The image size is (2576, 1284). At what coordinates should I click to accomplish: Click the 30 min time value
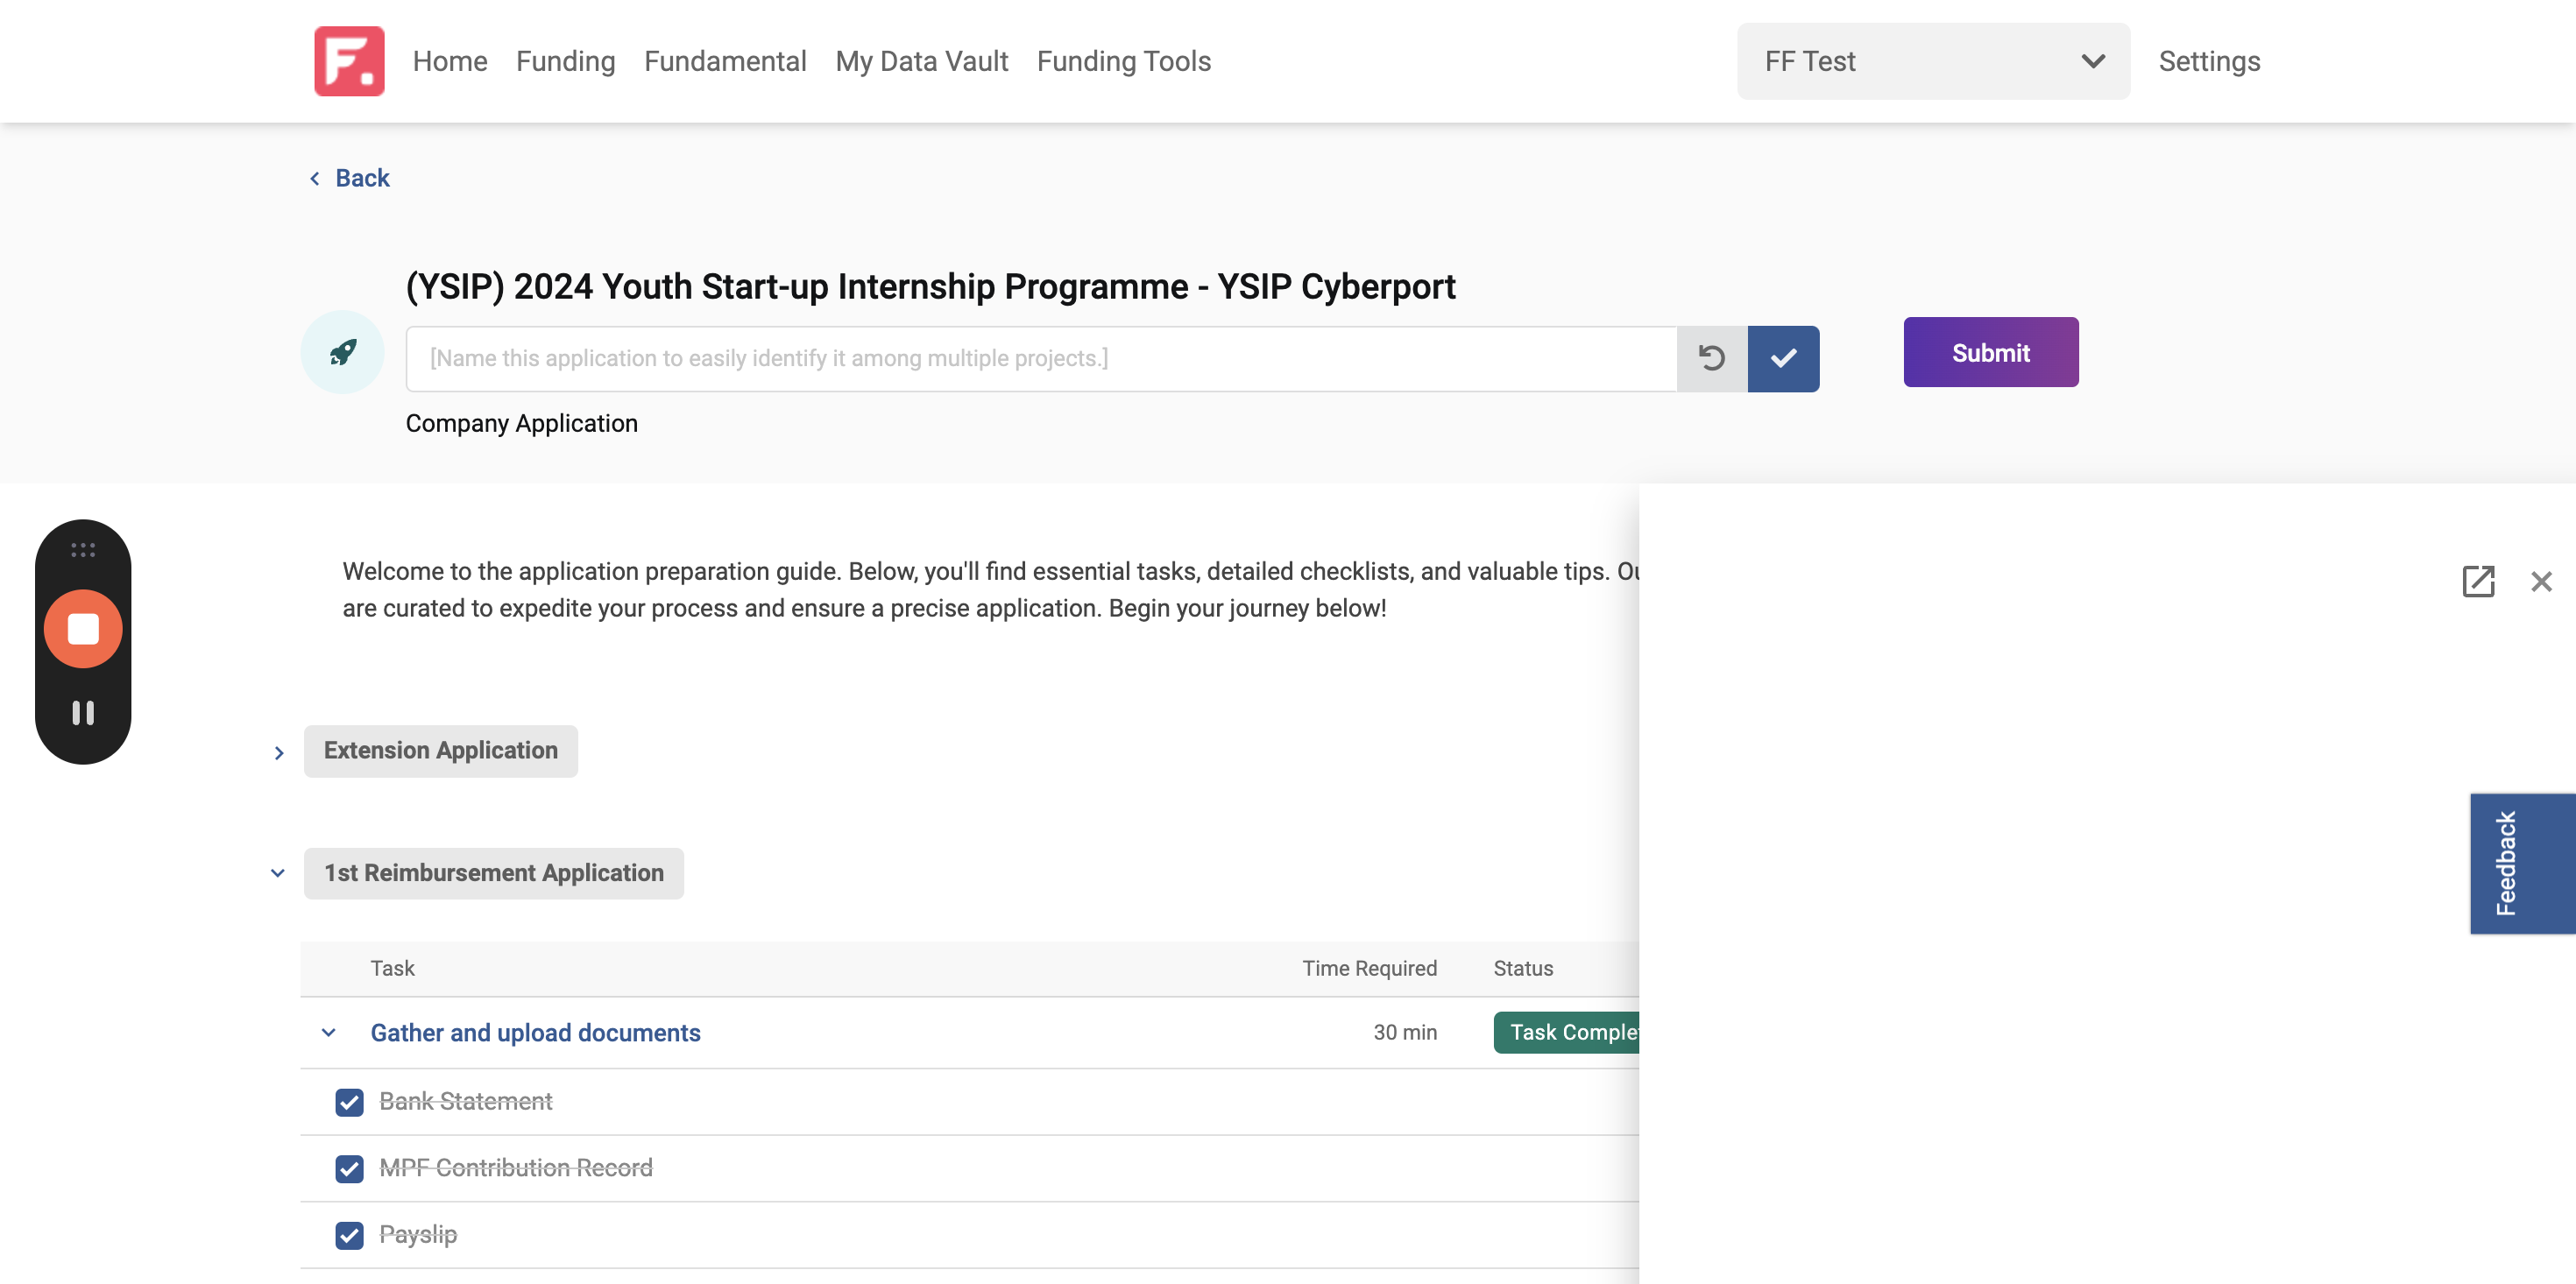(x=1405, y=1033)
